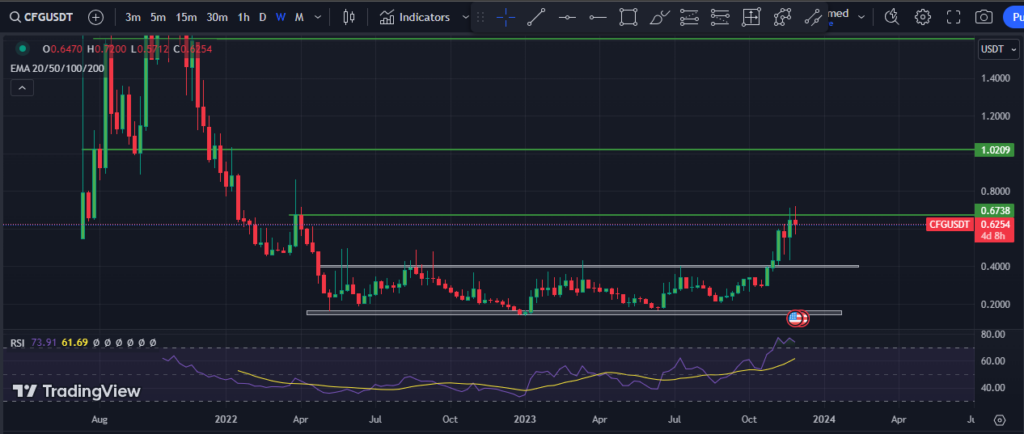Open the USDT currency dropdown
1024x434 pixels.
pos(999,49)
